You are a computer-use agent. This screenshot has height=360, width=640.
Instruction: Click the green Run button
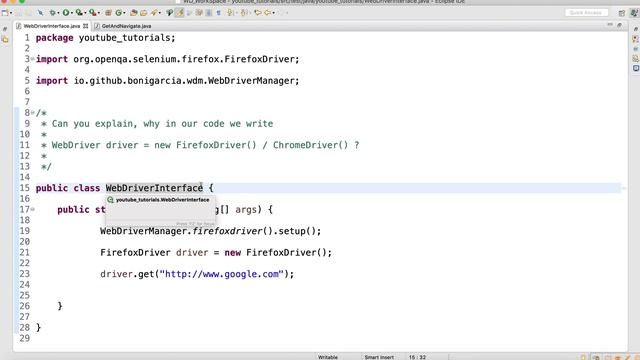tap(66, 13)
